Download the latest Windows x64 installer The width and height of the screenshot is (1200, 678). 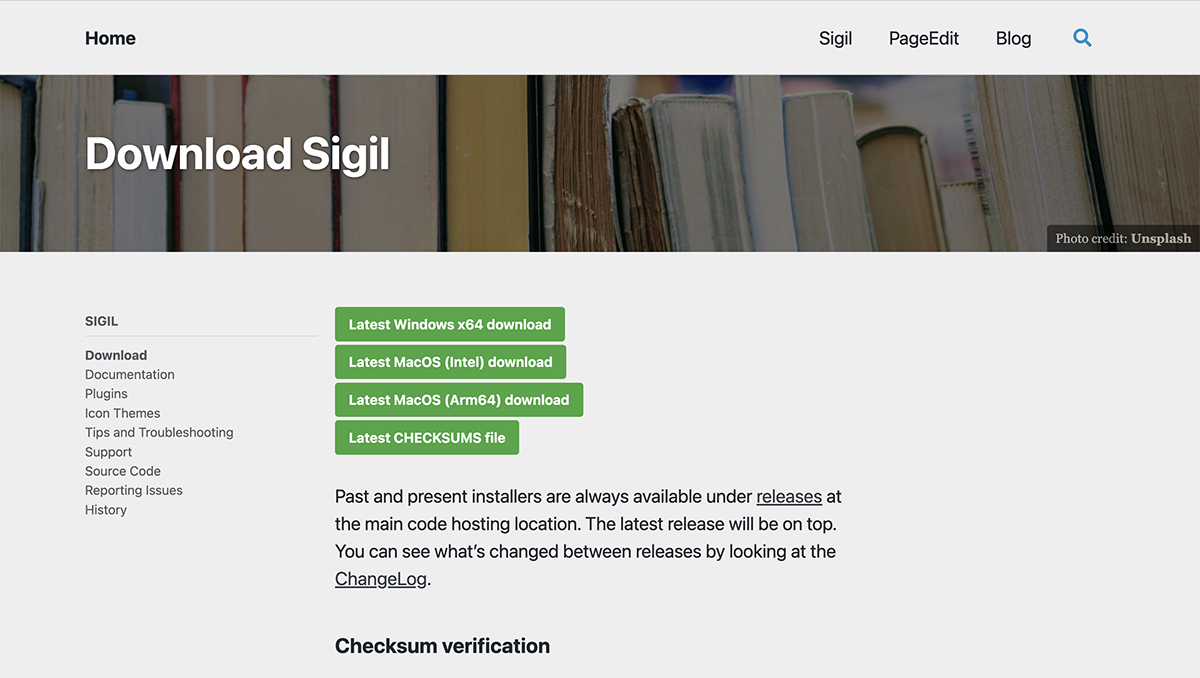click(x=449, y=324)
